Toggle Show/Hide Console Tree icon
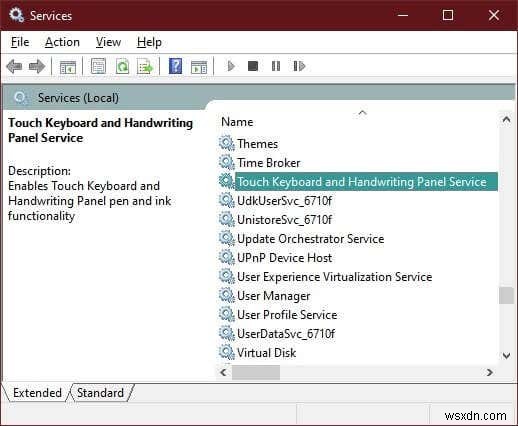The height and width of the screenshot is (426, 518). (68, 66)
